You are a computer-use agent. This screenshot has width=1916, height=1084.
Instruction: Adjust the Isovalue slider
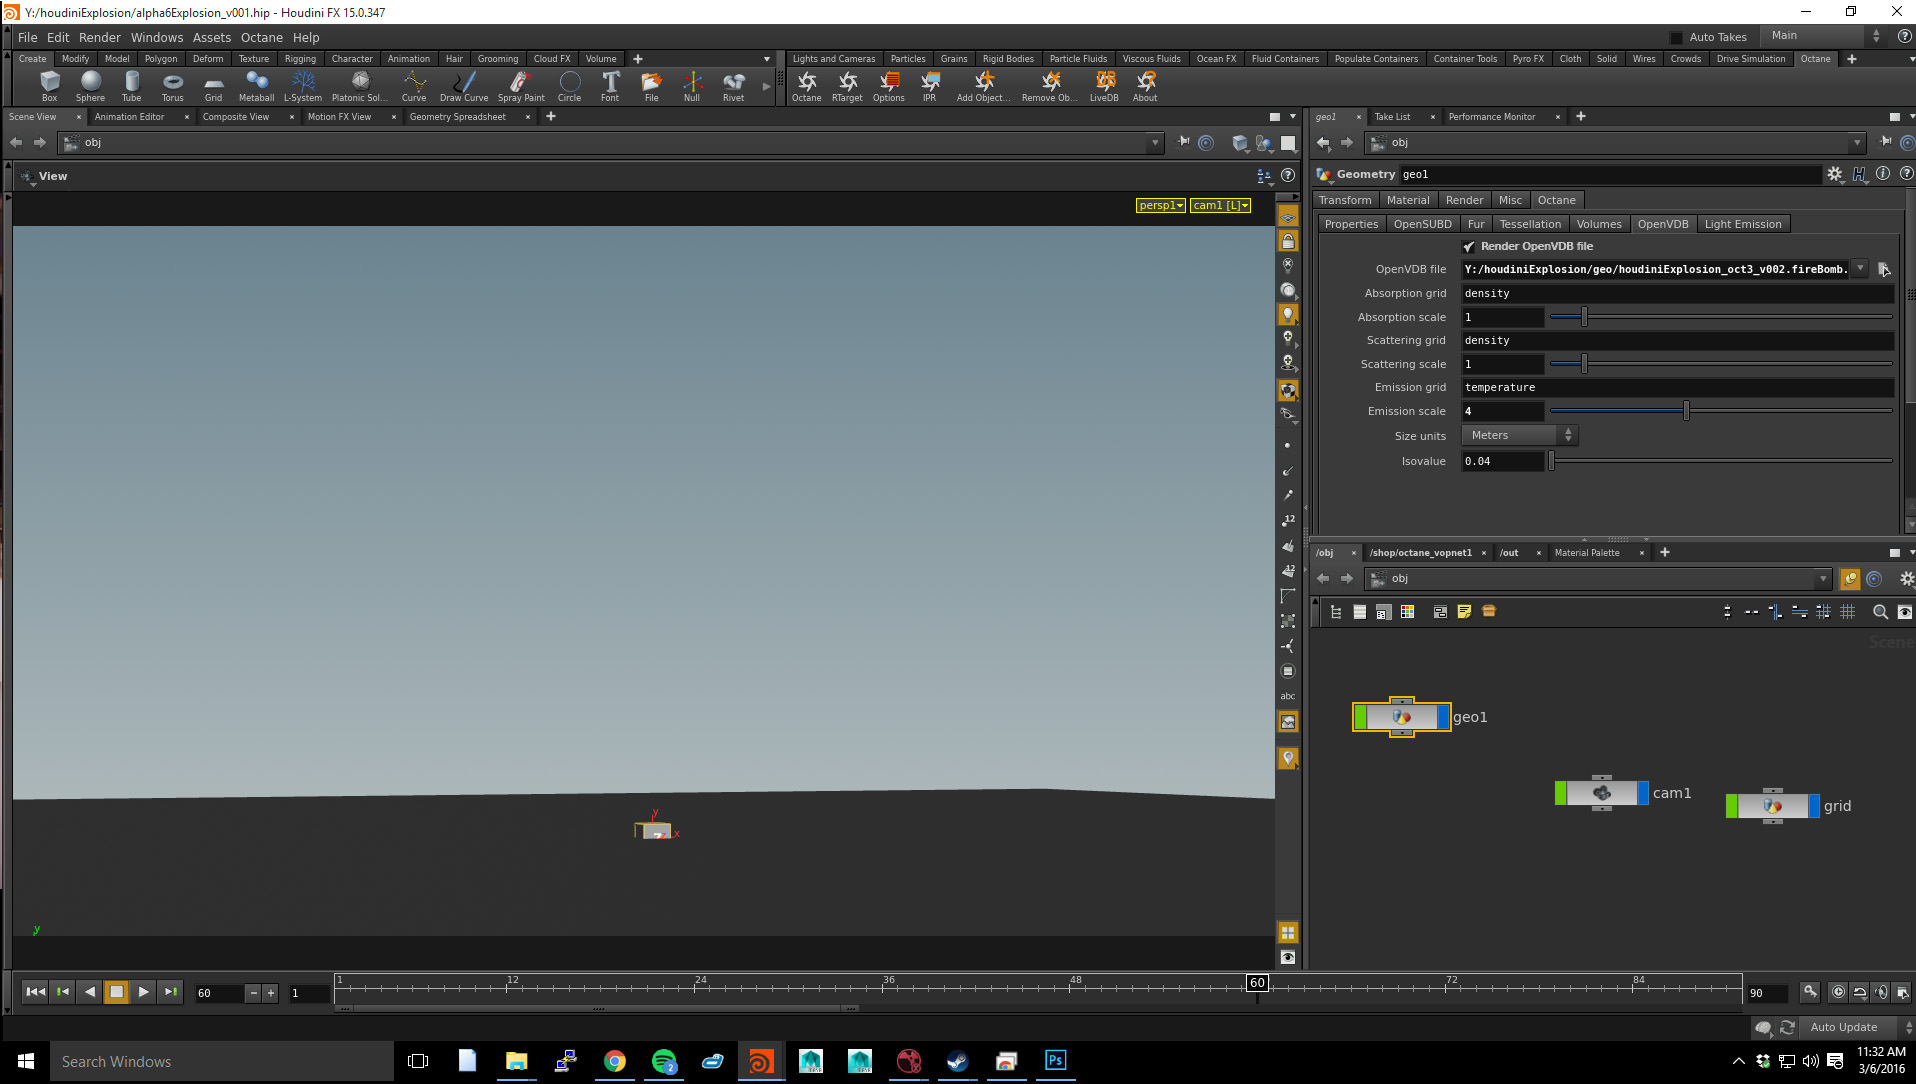[1720, 461]
